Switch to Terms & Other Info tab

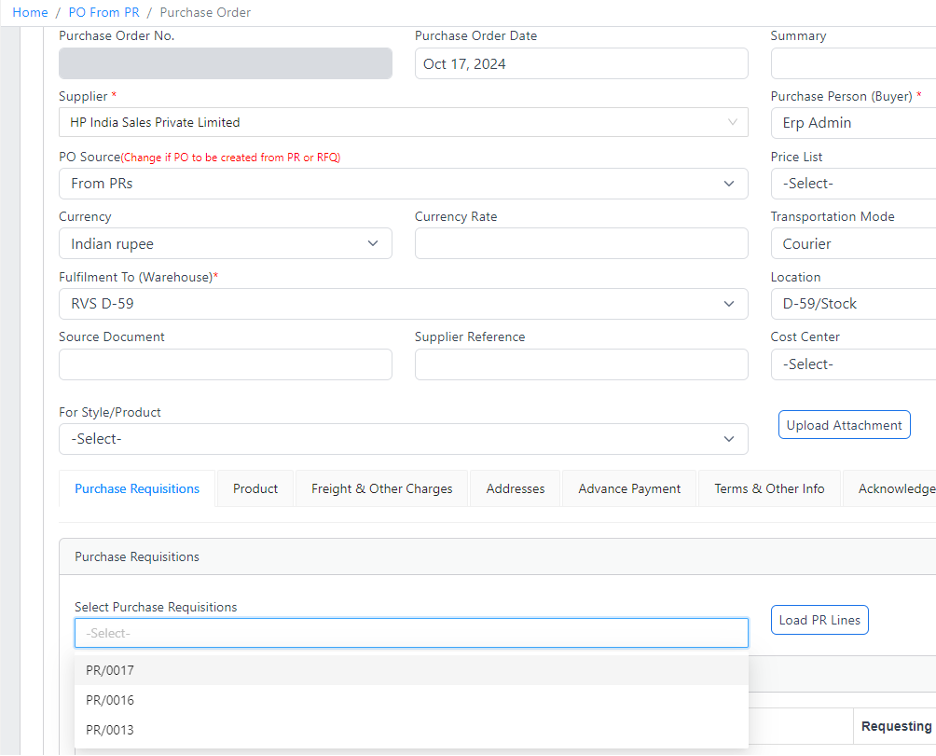coord(769,489)
